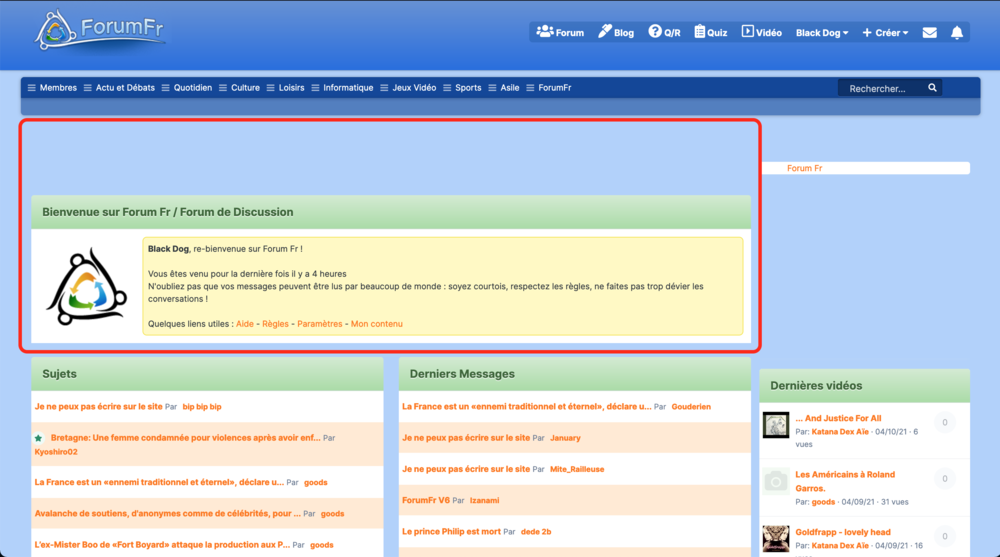Image resolution: width=1000 pixels, height=557 pixels.
Task: Open the And Justice For All video thumbnail
Action: 776,425
